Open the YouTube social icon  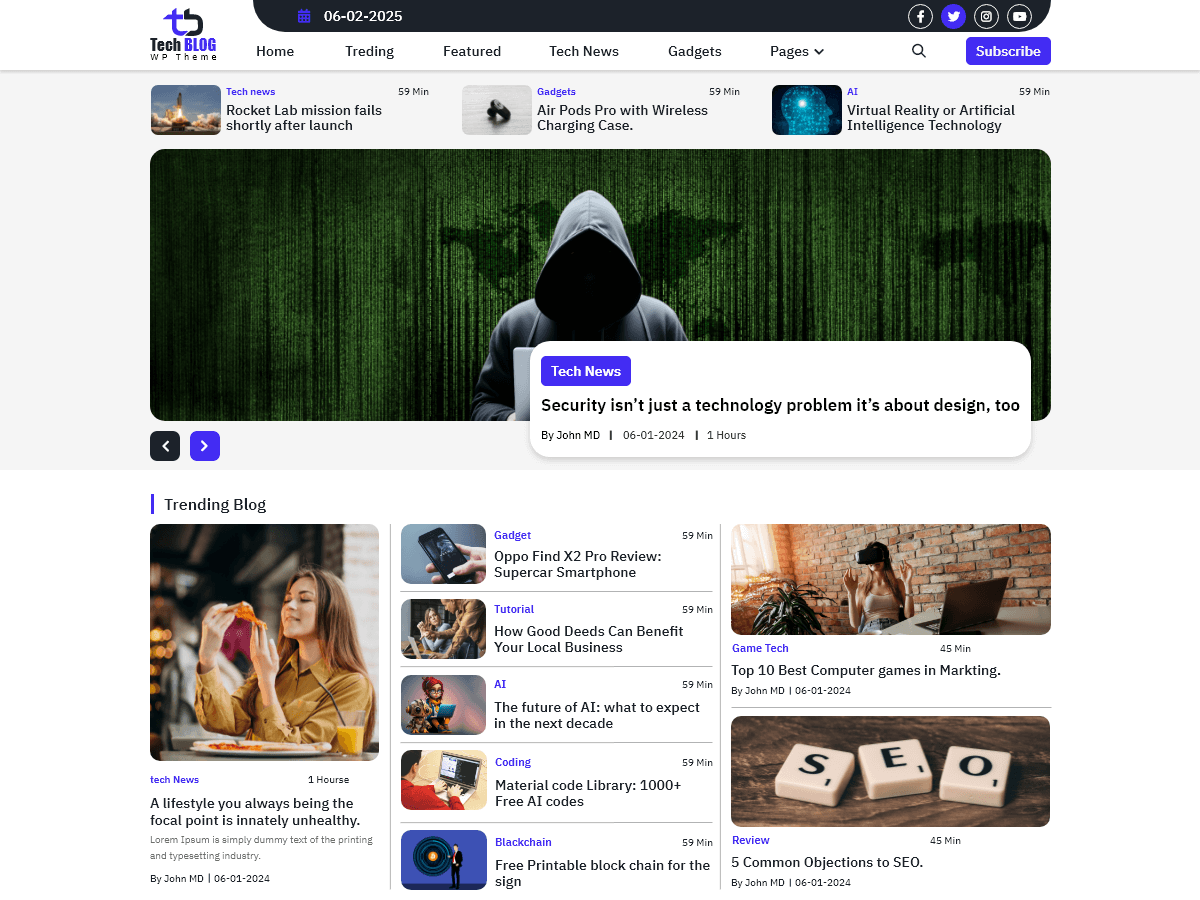click(1019, 16)
